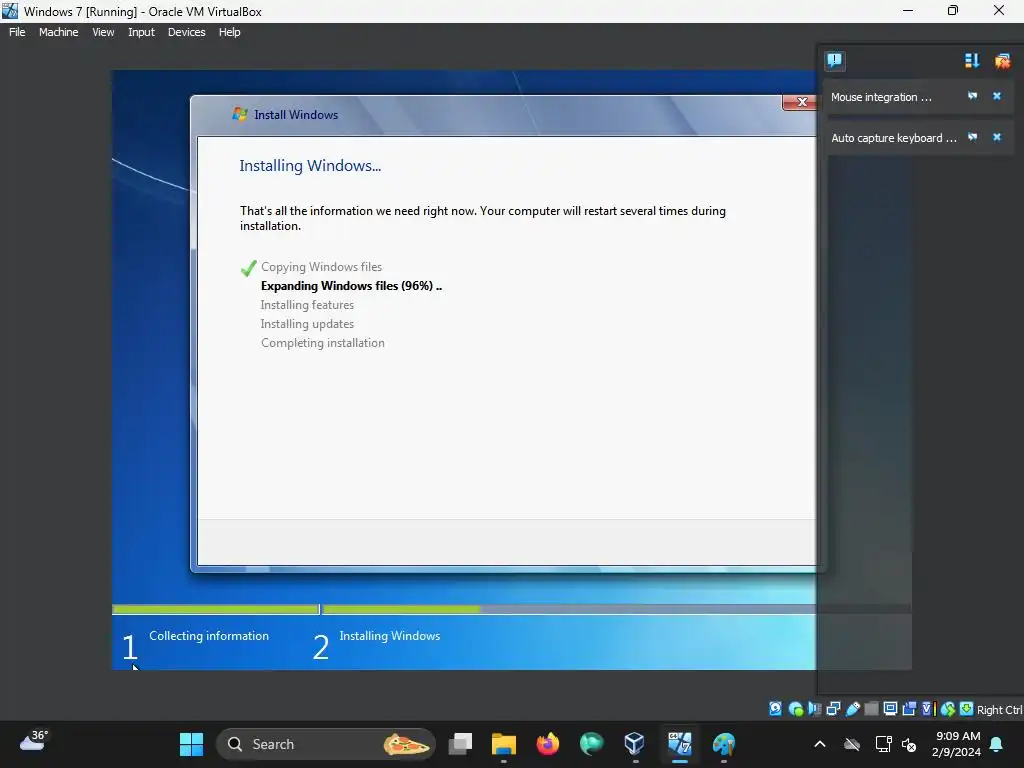Open the Input menu
The width and height of the screenshot is (1024, 768).
point(141,32)
